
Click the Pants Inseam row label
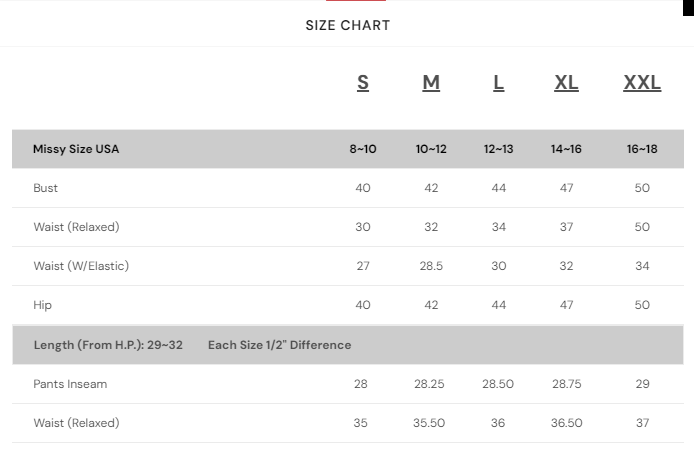(70, 384)
